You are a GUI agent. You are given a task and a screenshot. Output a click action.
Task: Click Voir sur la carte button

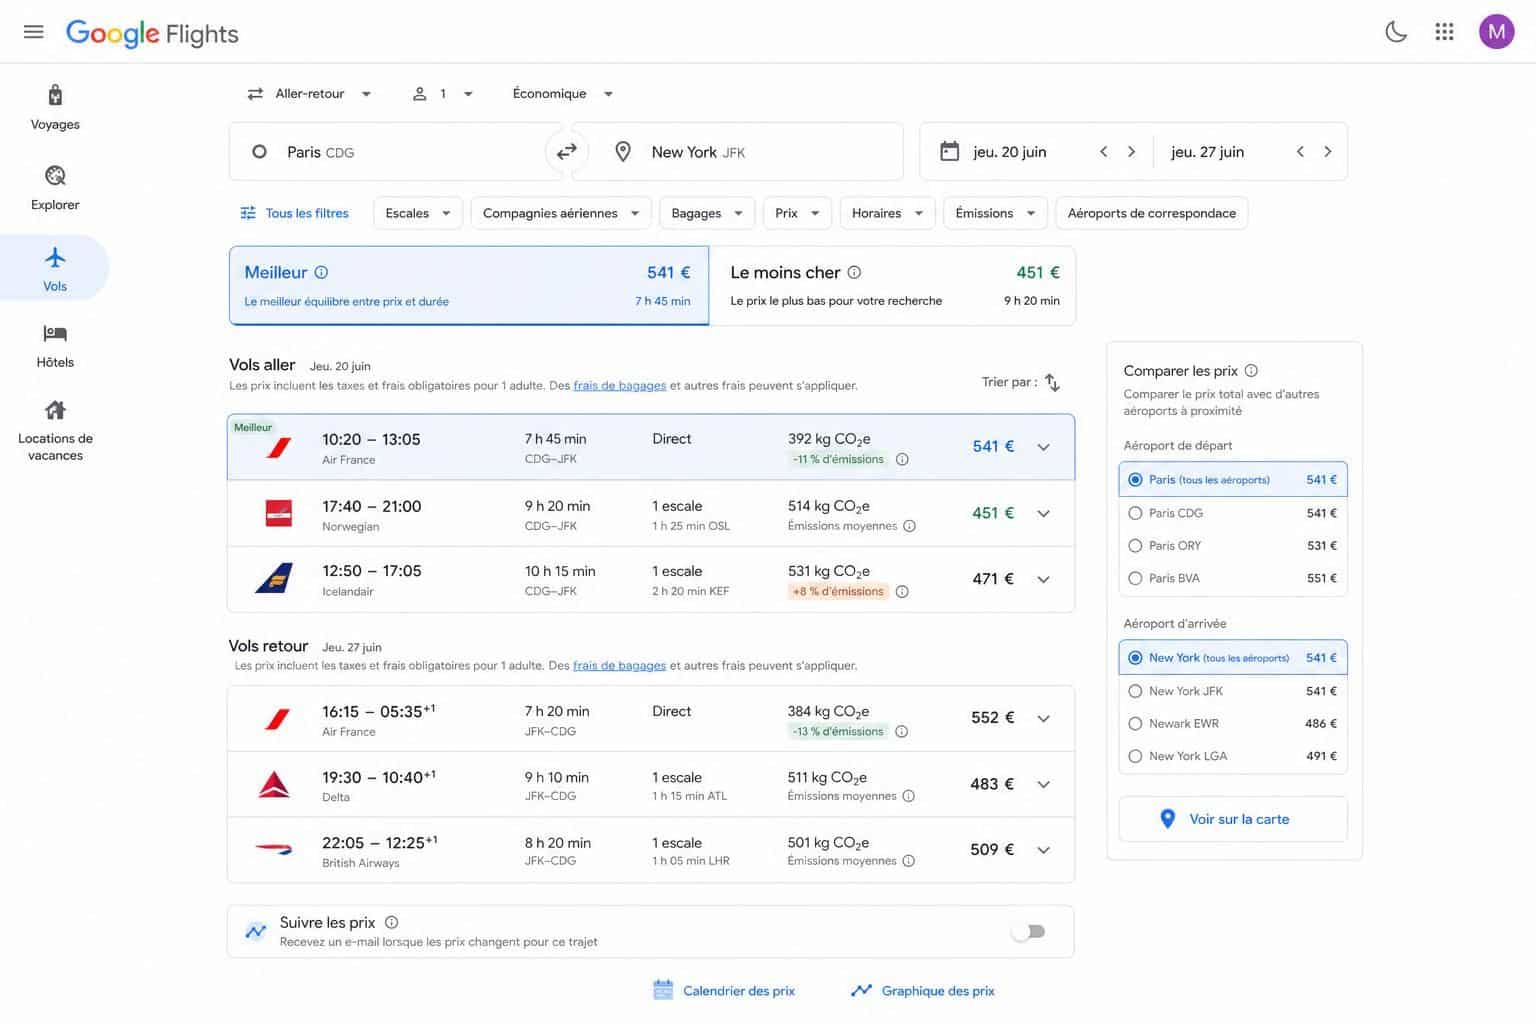click(x=1232, y=819)
